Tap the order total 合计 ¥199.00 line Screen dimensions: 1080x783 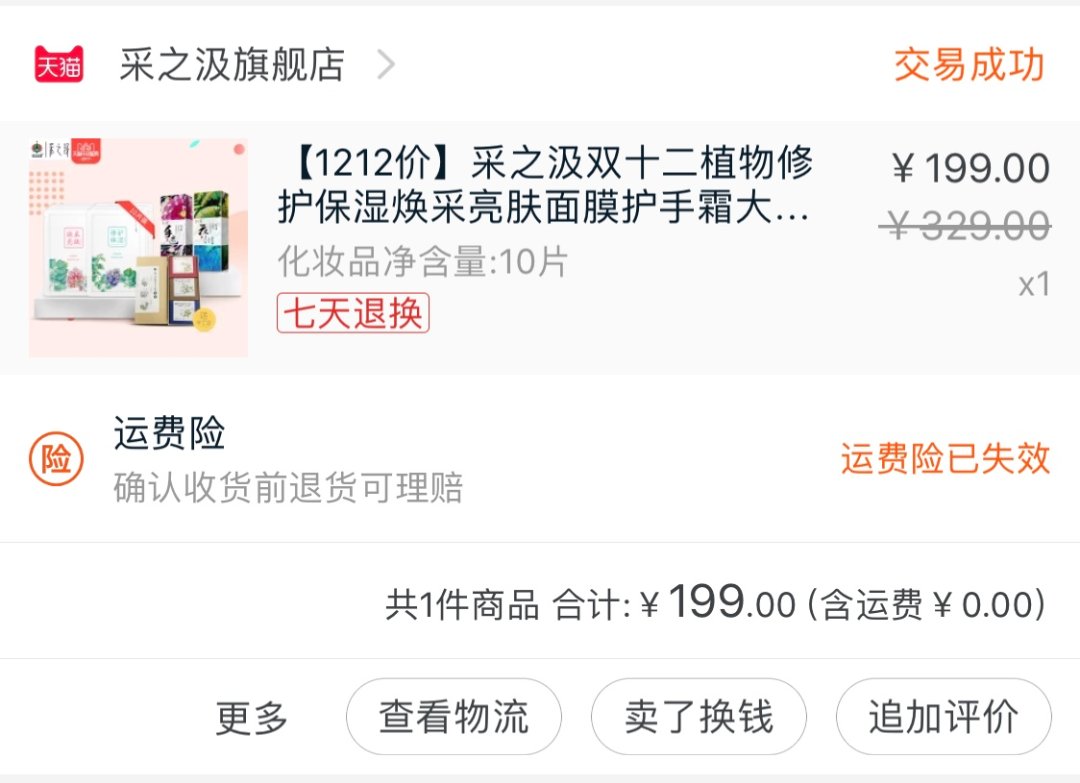coord(716,603)
